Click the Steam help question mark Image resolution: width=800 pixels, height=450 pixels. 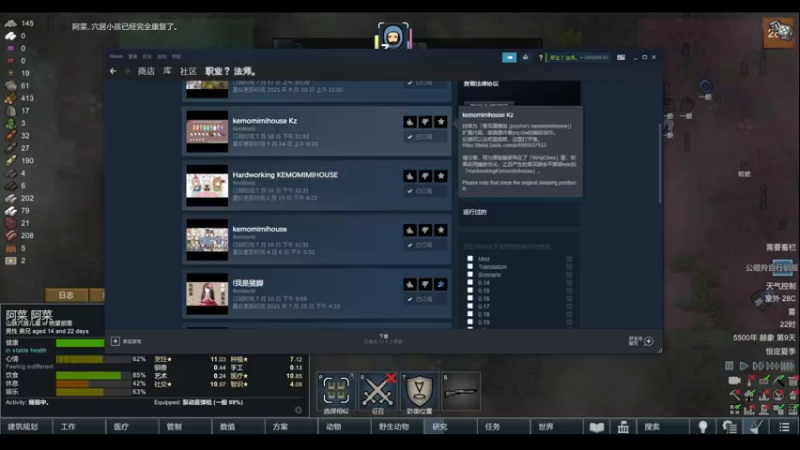[541, 58]
